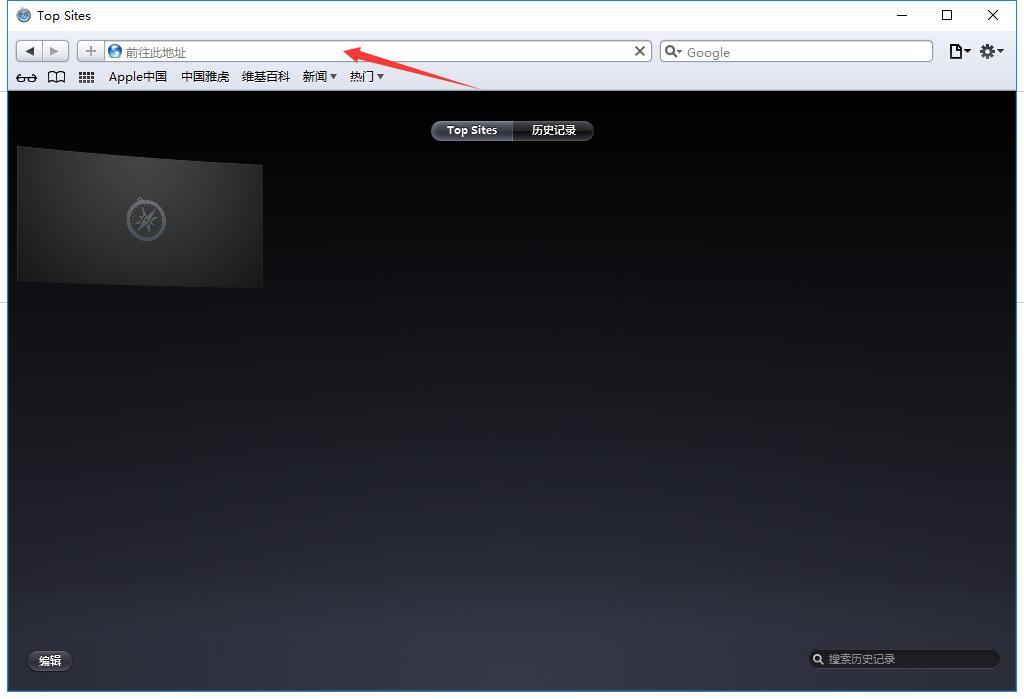This screenshot has width=1024, height=699.
Task: Clear address with the X icon
Action: (x=640, y=51)
